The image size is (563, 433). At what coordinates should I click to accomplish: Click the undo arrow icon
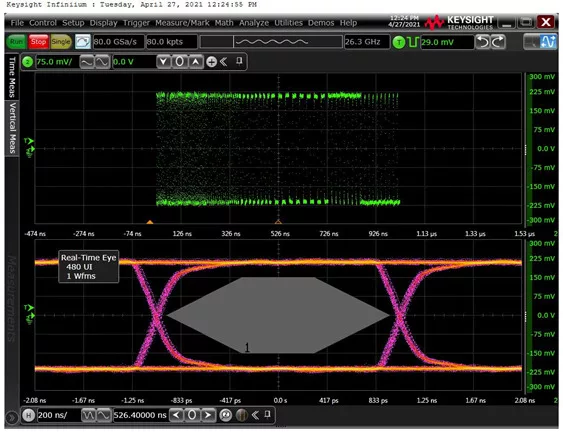tap(483, 42)
